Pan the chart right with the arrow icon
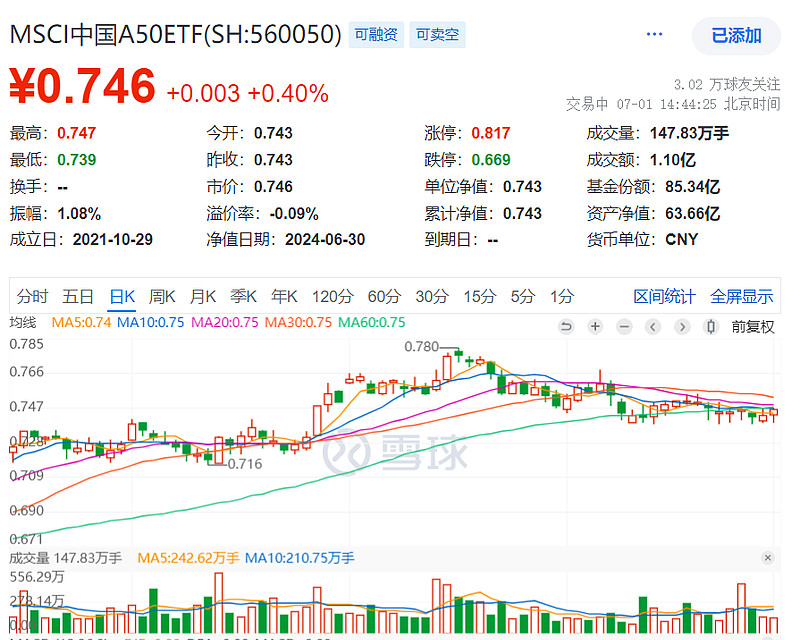This screenshot has width=800, height=640. 683,327
